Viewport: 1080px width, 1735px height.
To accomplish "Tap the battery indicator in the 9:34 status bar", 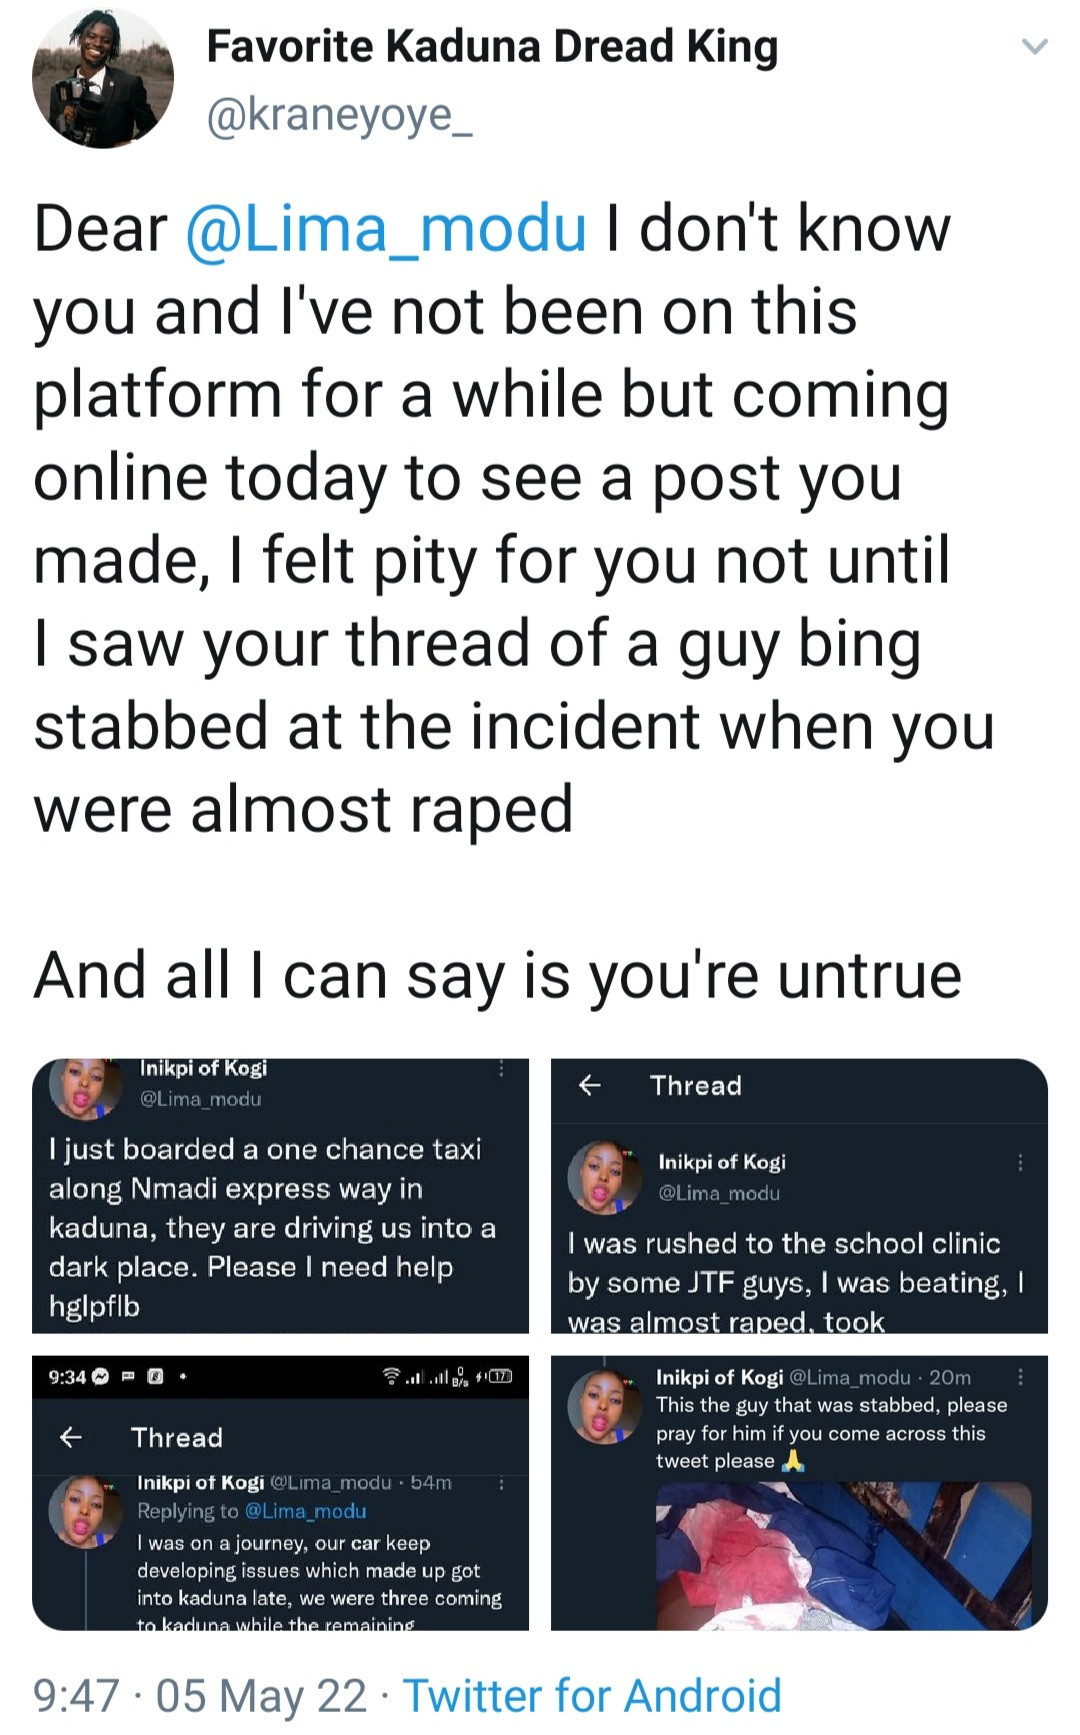I will [x=498, y=1377].
